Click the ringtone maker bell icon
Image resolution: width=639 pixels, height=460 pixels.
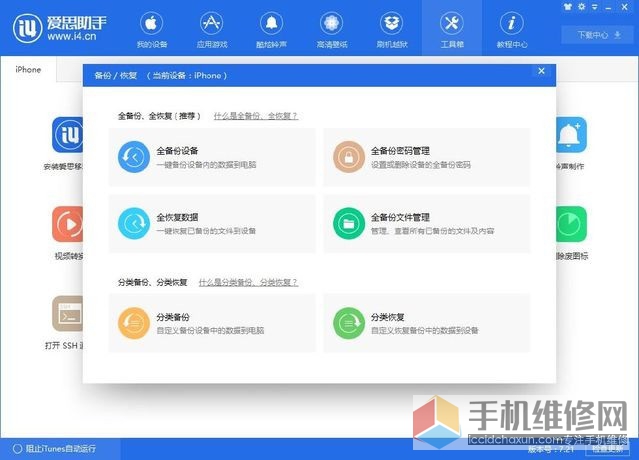[x=571, y=135]
